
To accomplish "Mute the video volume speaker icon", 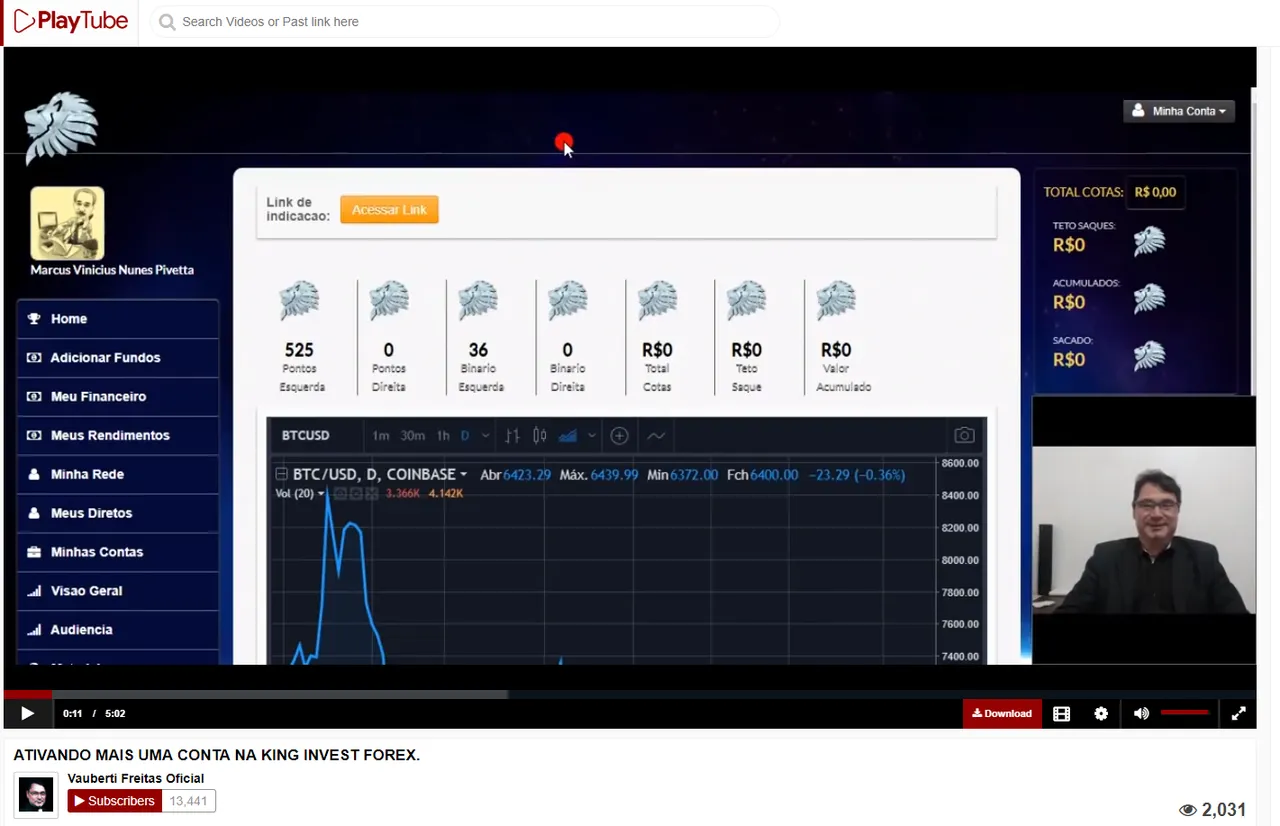I will point(1141,714).
